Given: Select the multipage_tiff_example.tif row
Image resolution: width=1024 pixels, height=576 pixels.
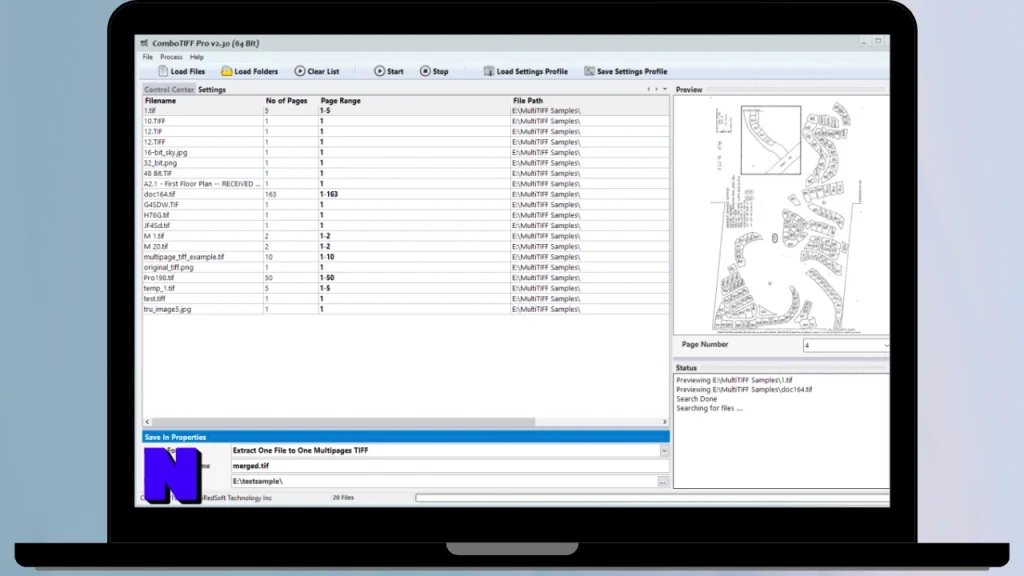Looking at the screenshot, I should [x=406, y=257].
